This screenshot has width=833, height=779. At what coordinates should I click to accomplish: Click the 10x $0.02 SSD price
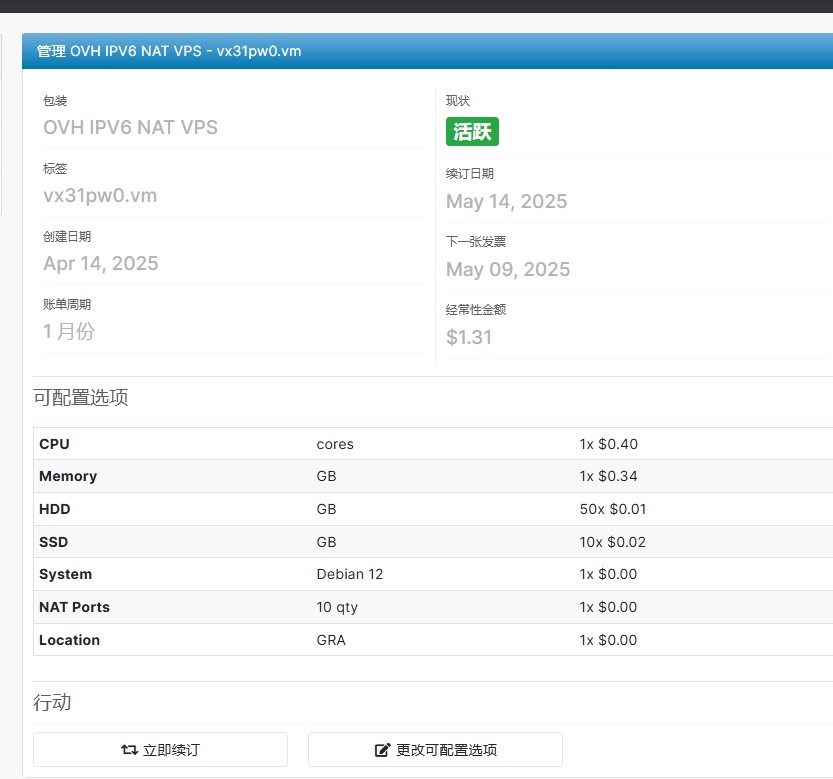pos(613,542)
